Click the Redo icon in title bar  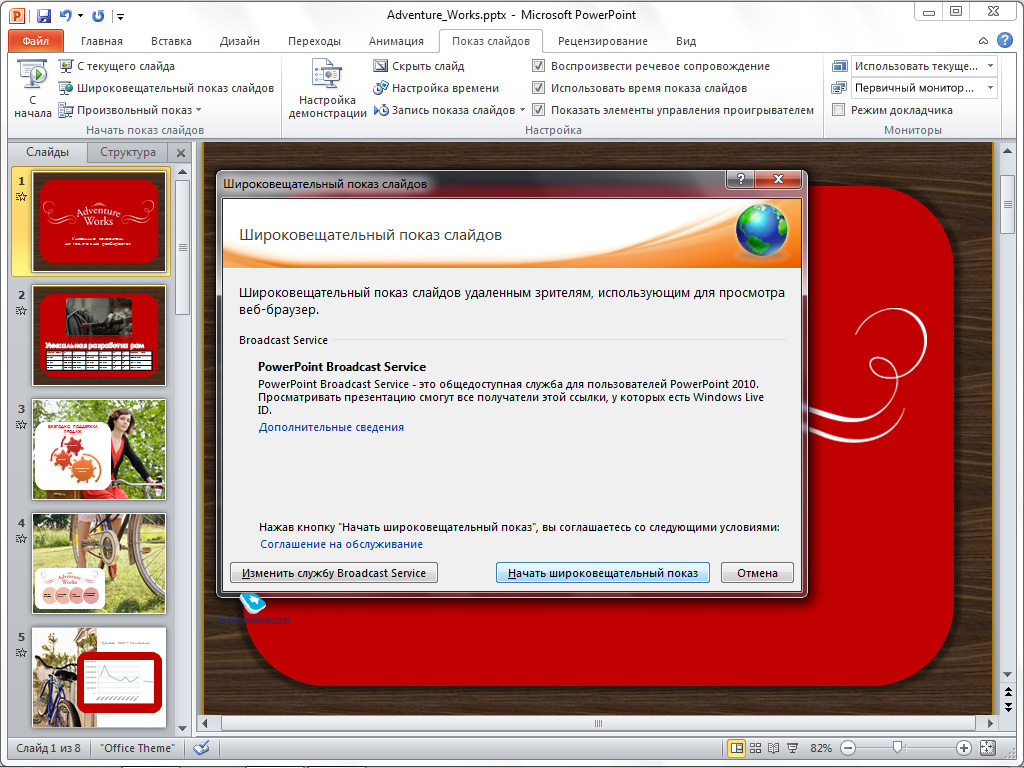pyautogui.click(x=98, y=15)
